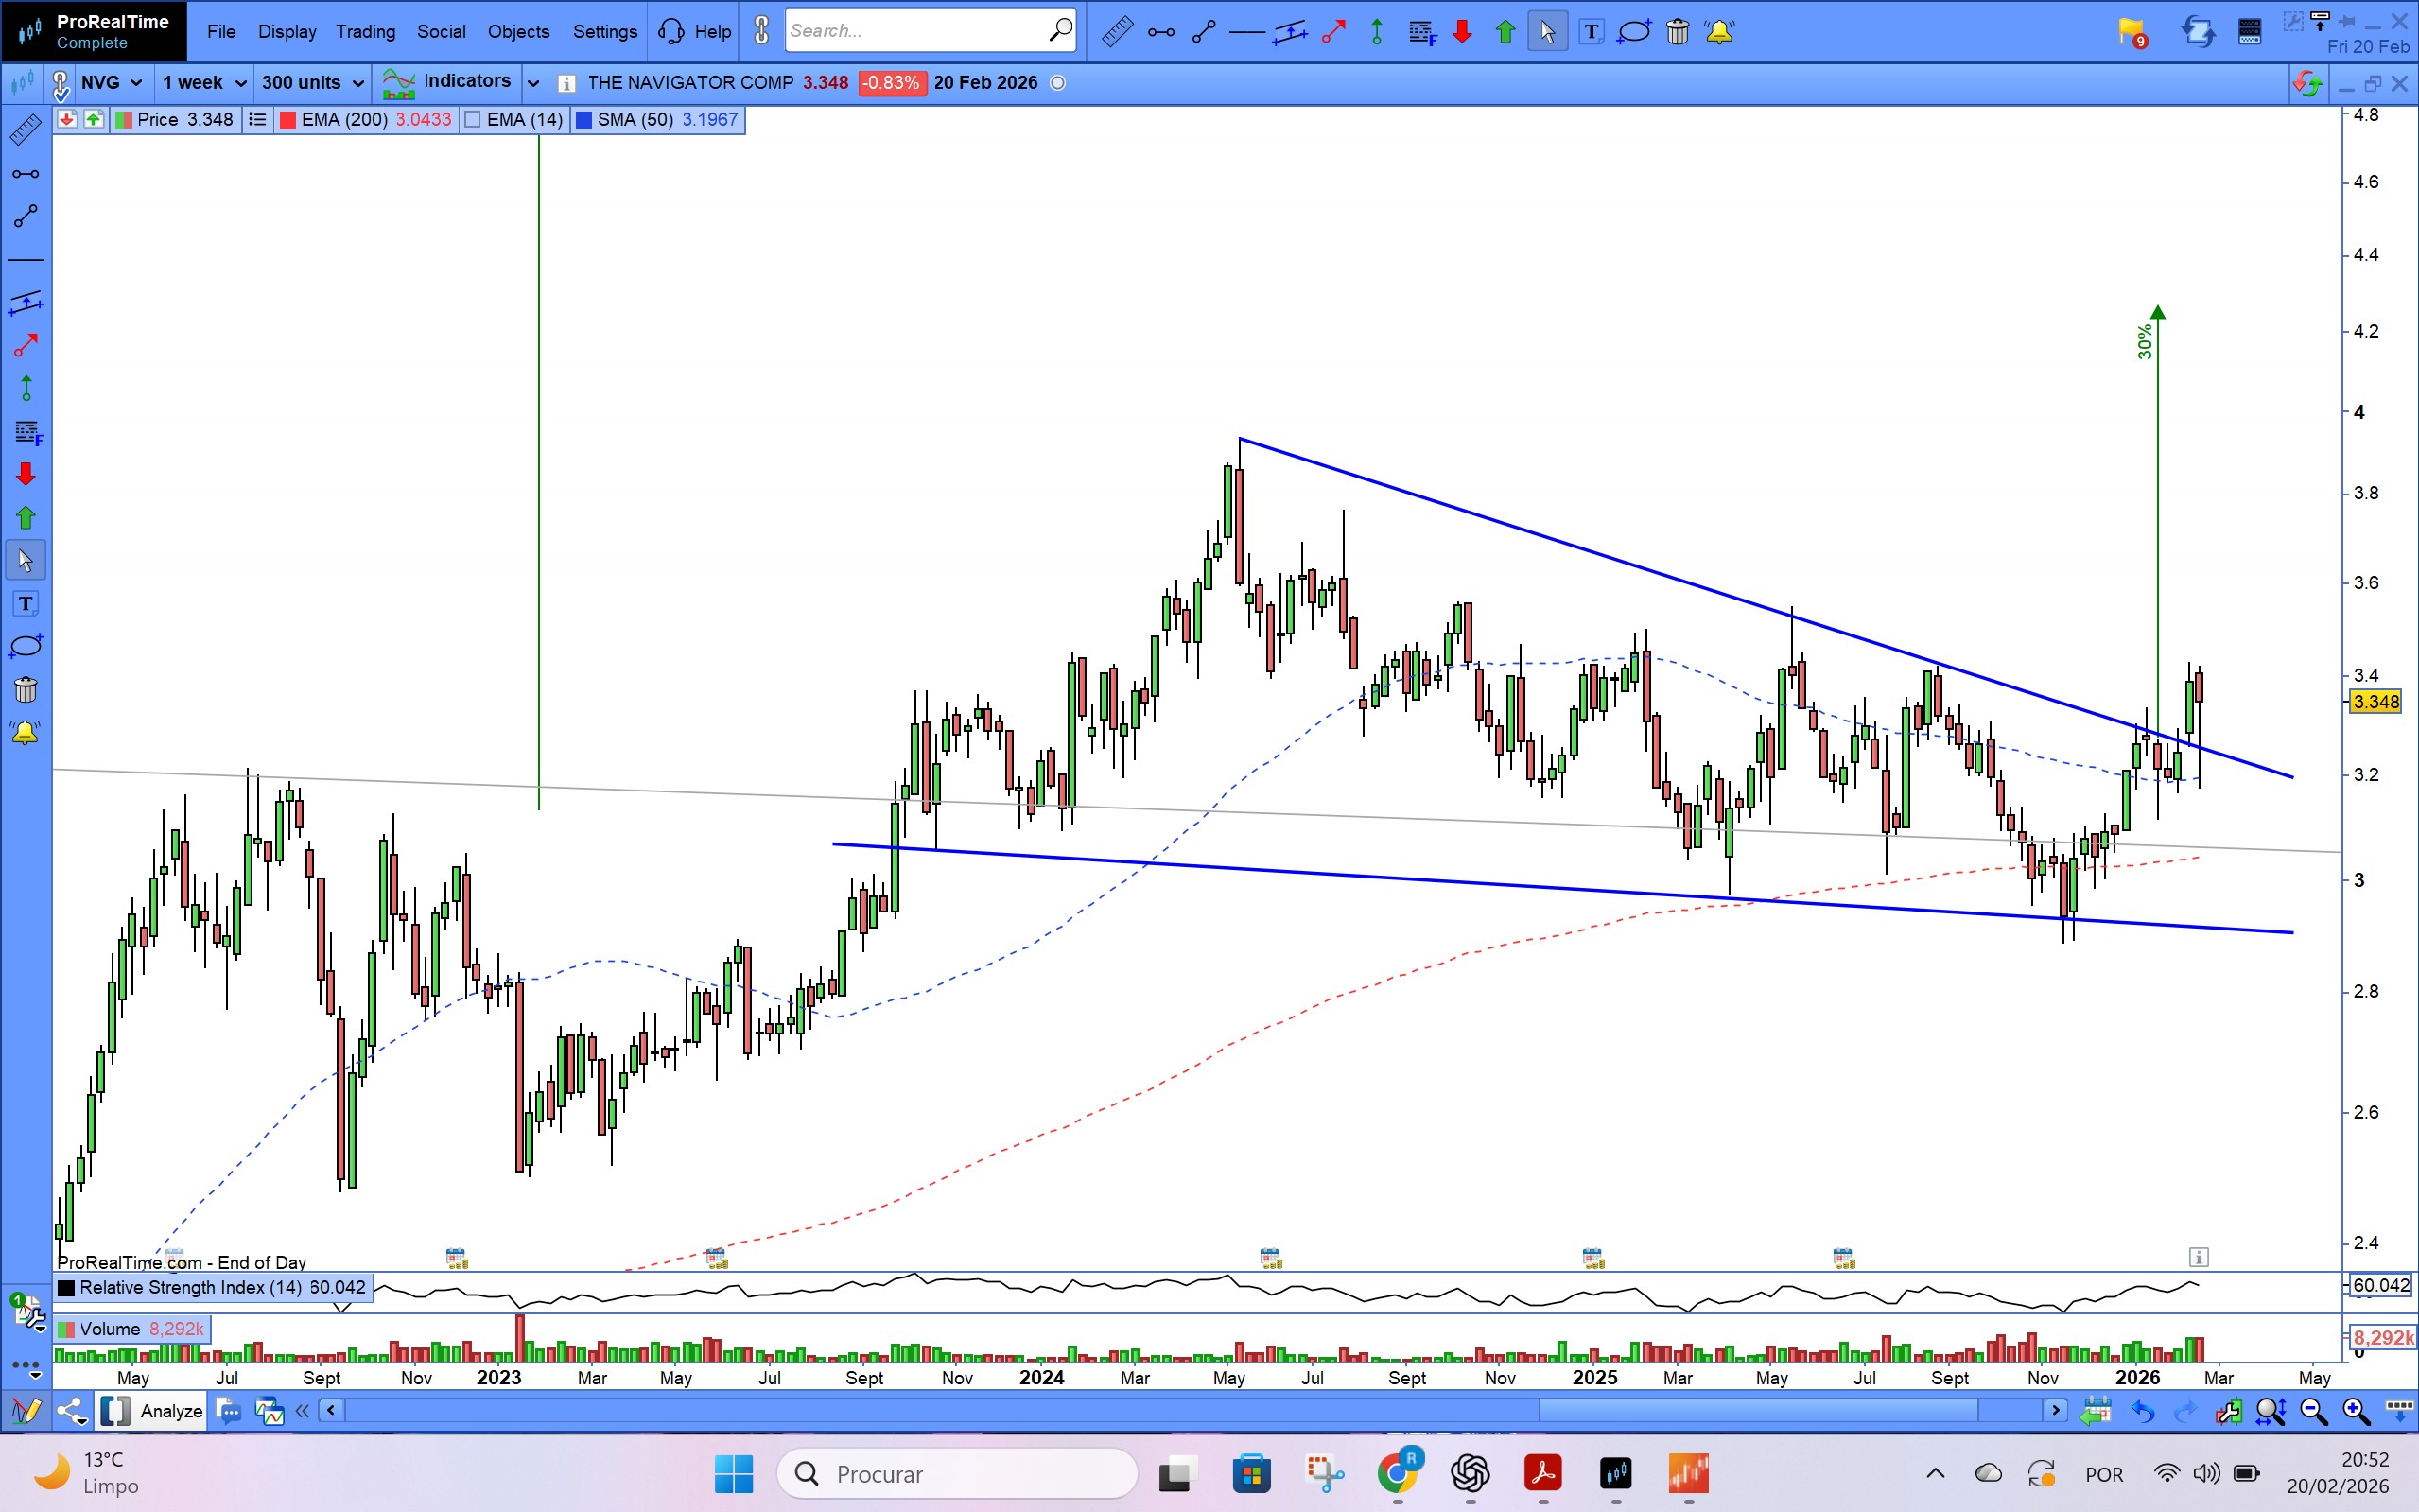Click the trash can delete-objects icon in the top toolbar
The width and height of the screenshot is (2419, 1512).
[x=1677, y=32]
